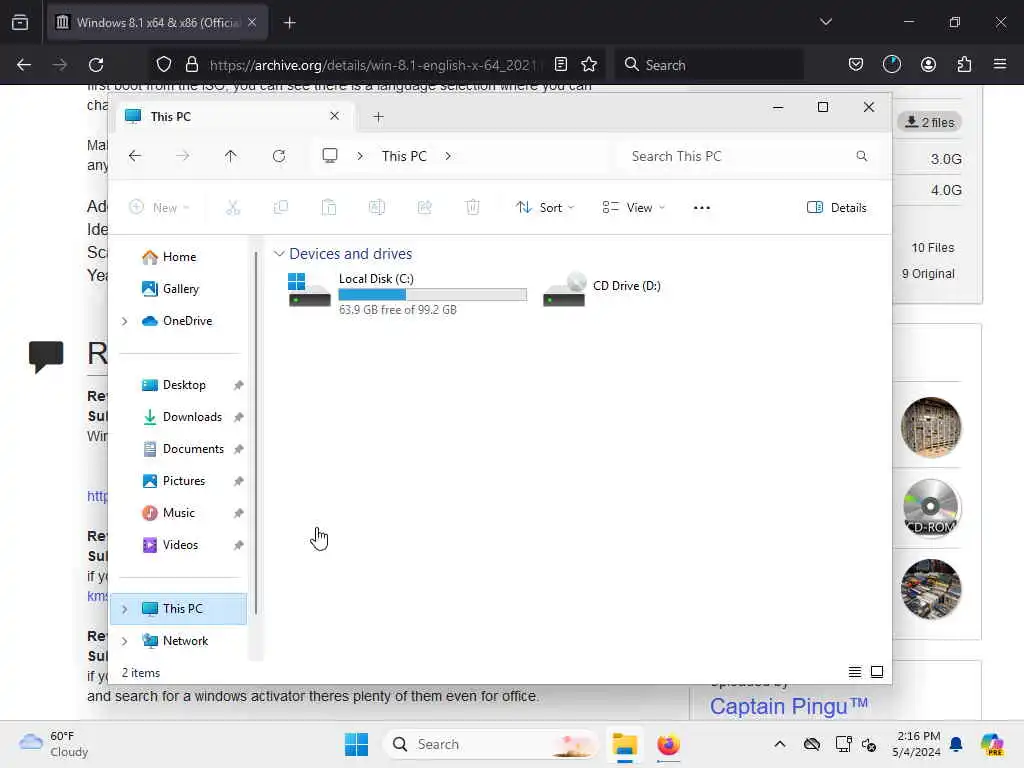The image size is (1024, 768).
Task: Open Desktop folder in navigation pane
Action: (x=178, y=385)
